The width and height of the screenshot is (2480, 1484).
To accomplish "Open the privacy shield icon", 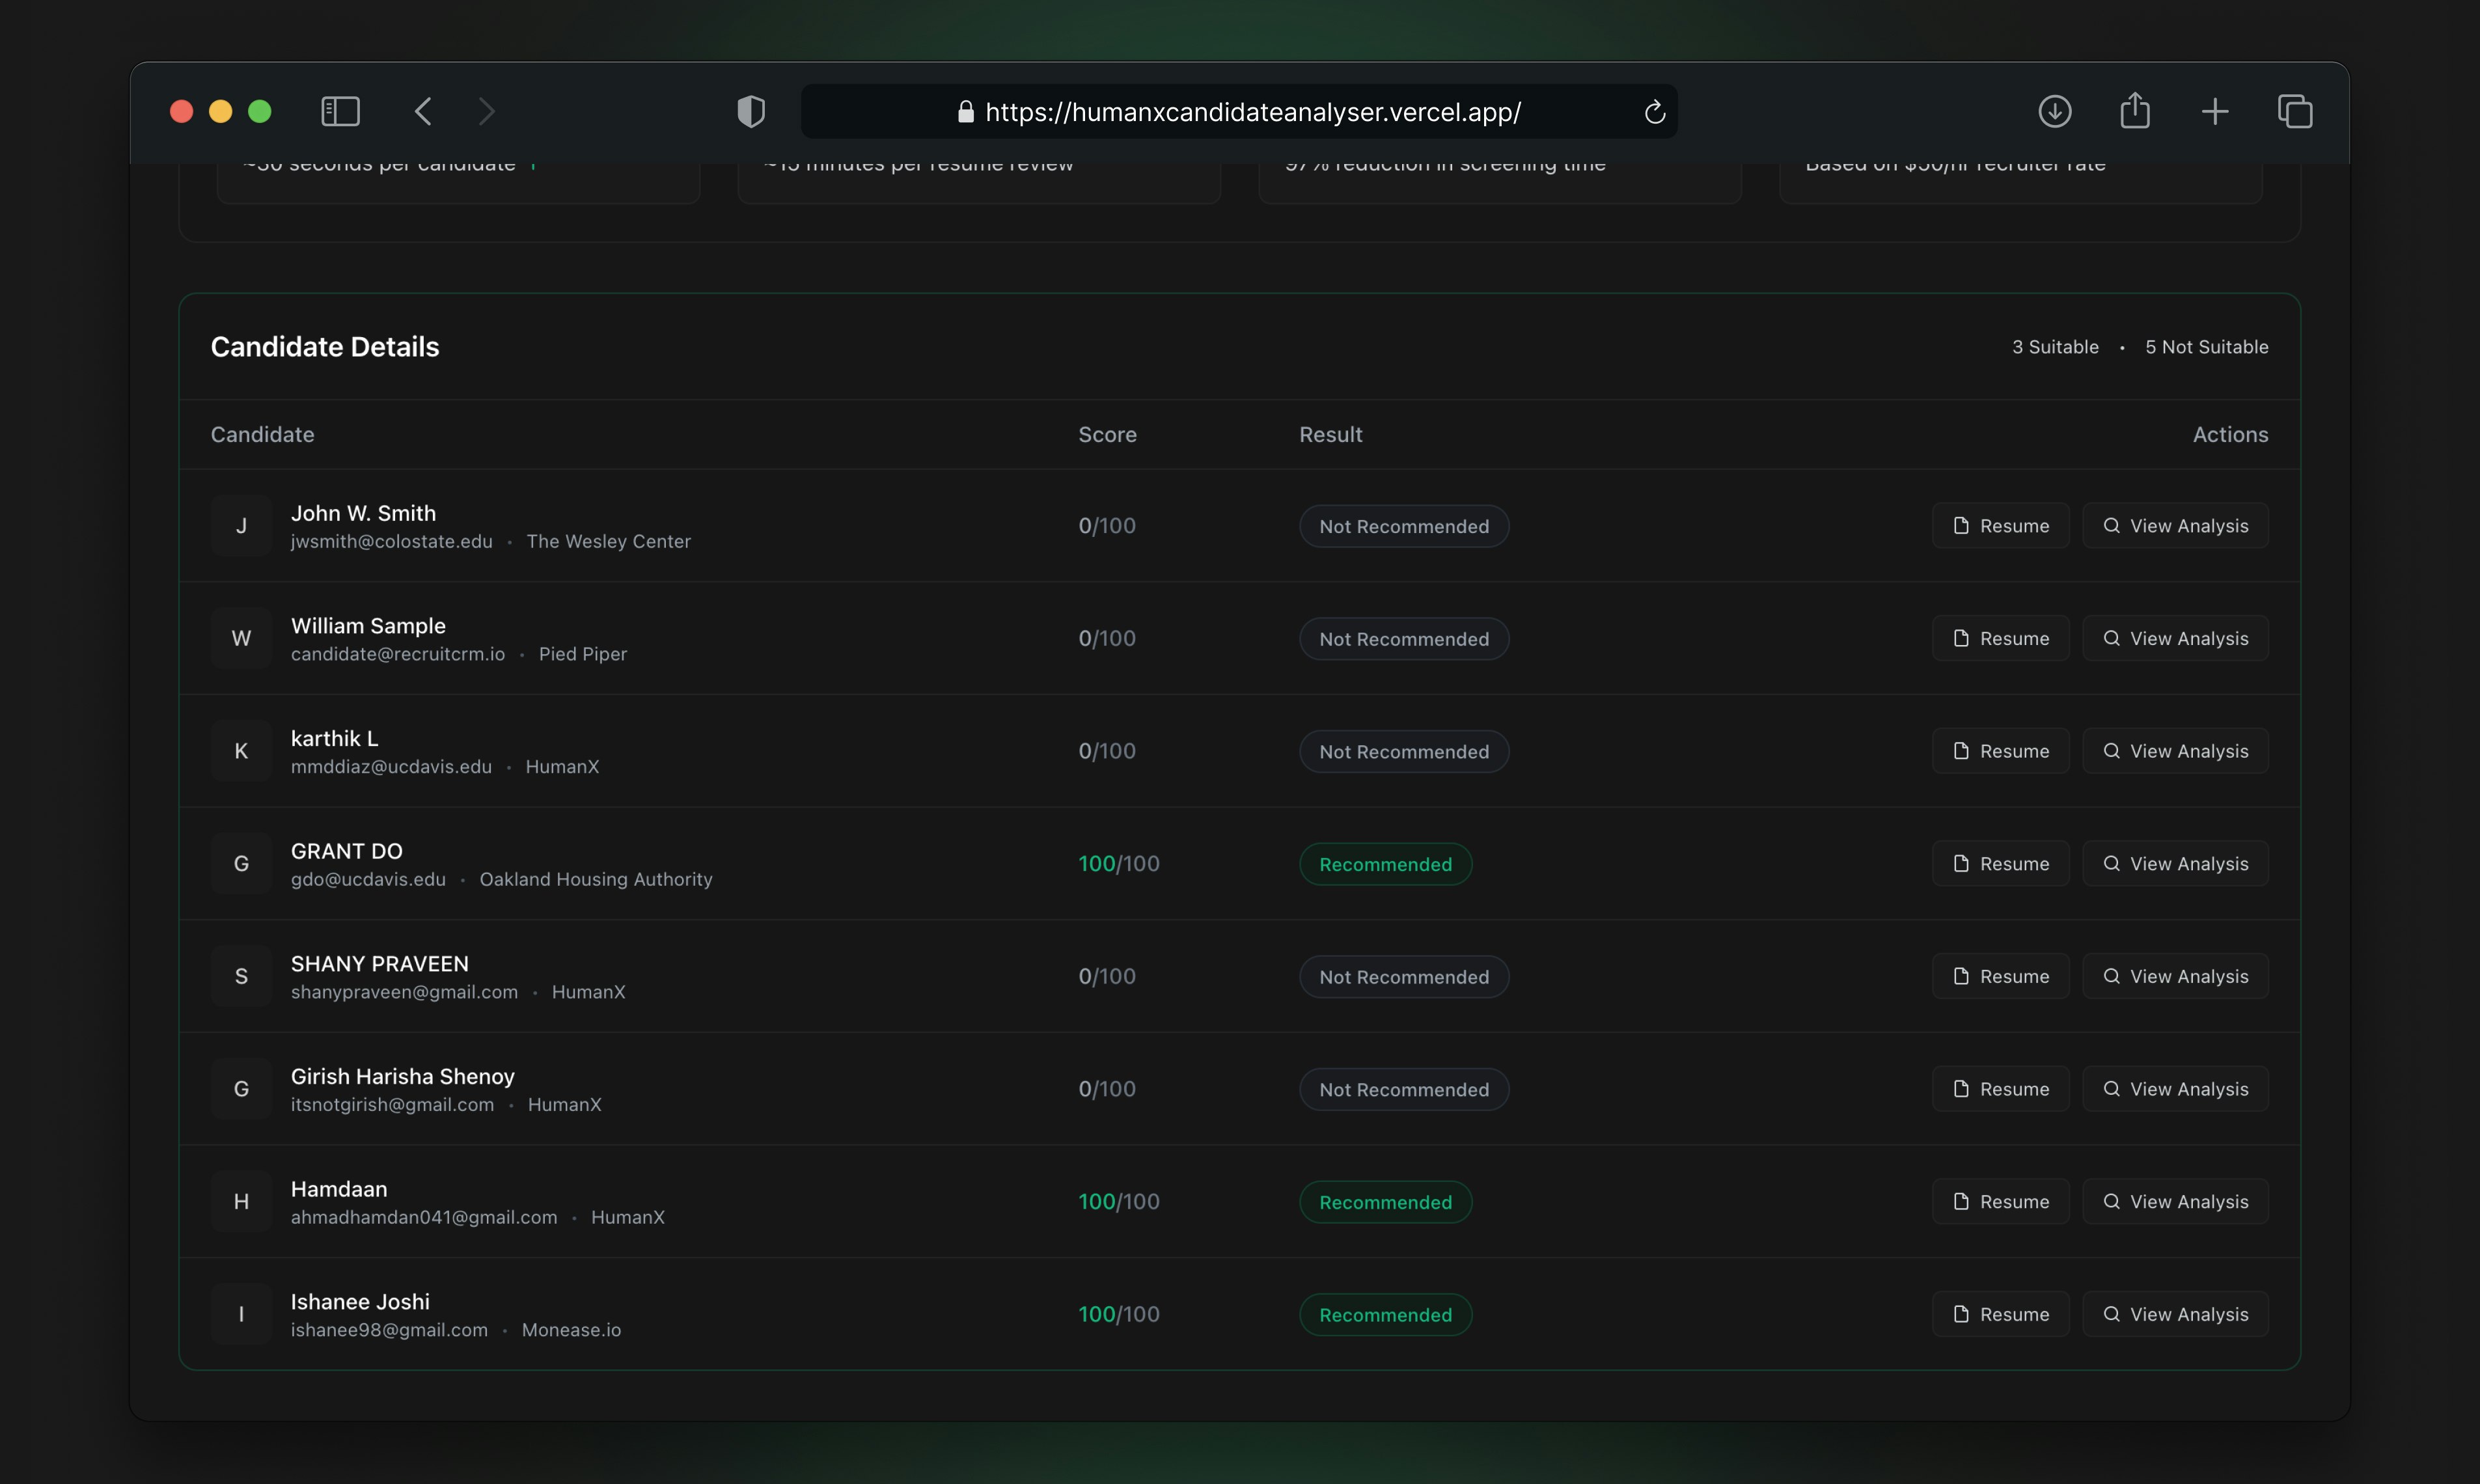I will click(x=751, y=111).
